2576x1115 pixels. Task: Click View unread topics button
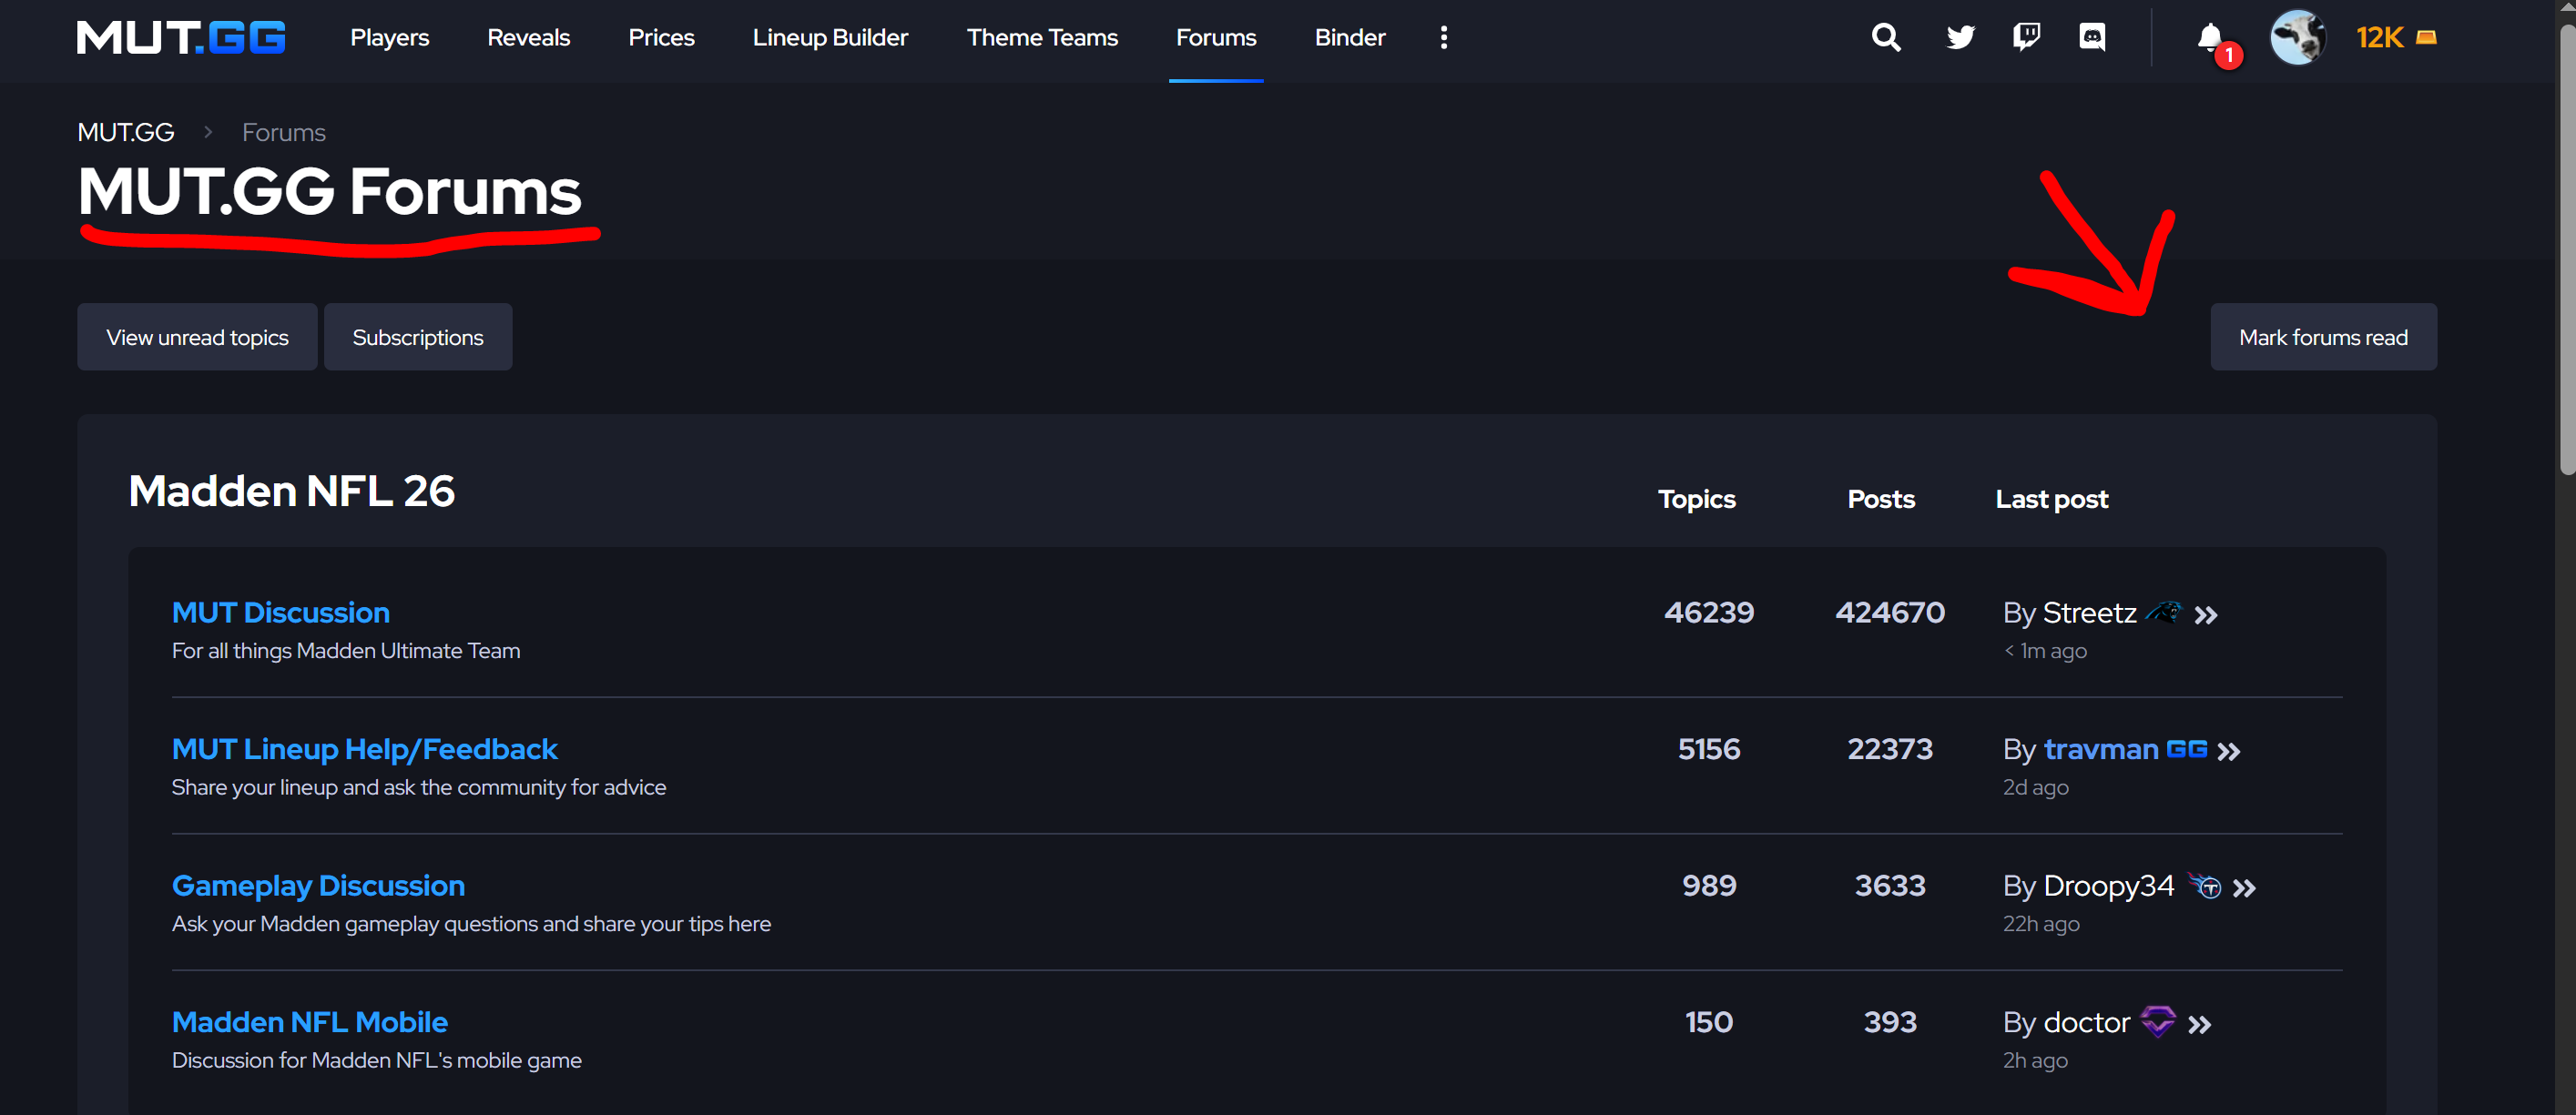[197, 337]
